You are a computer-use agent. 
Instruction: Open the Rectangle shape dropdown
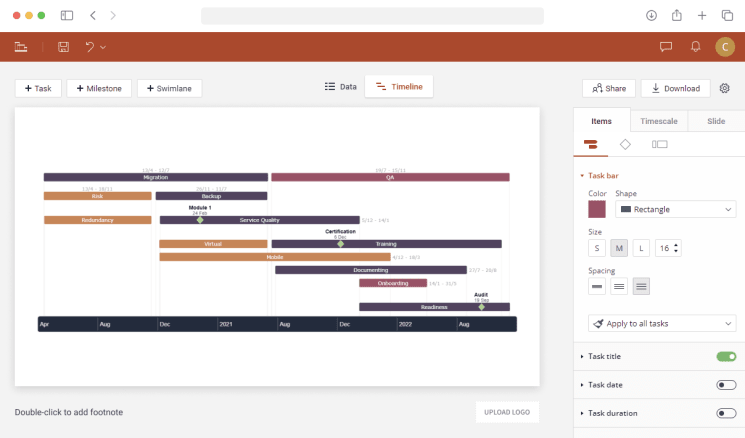(x=675, y=209)
